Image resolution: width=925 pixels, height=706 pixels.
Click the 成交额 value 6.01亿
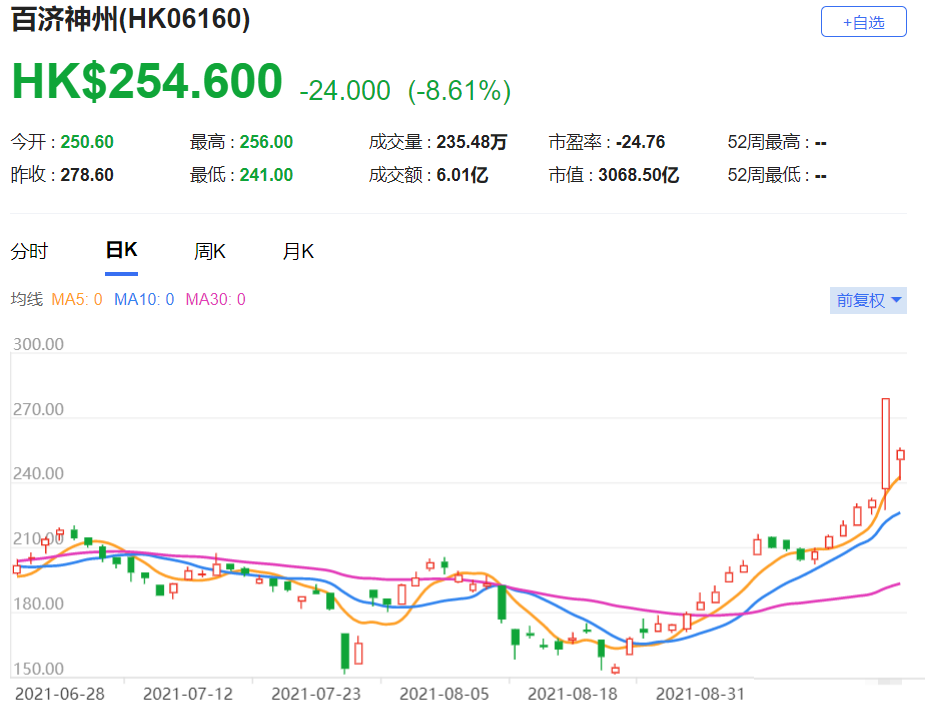[462, 175]
